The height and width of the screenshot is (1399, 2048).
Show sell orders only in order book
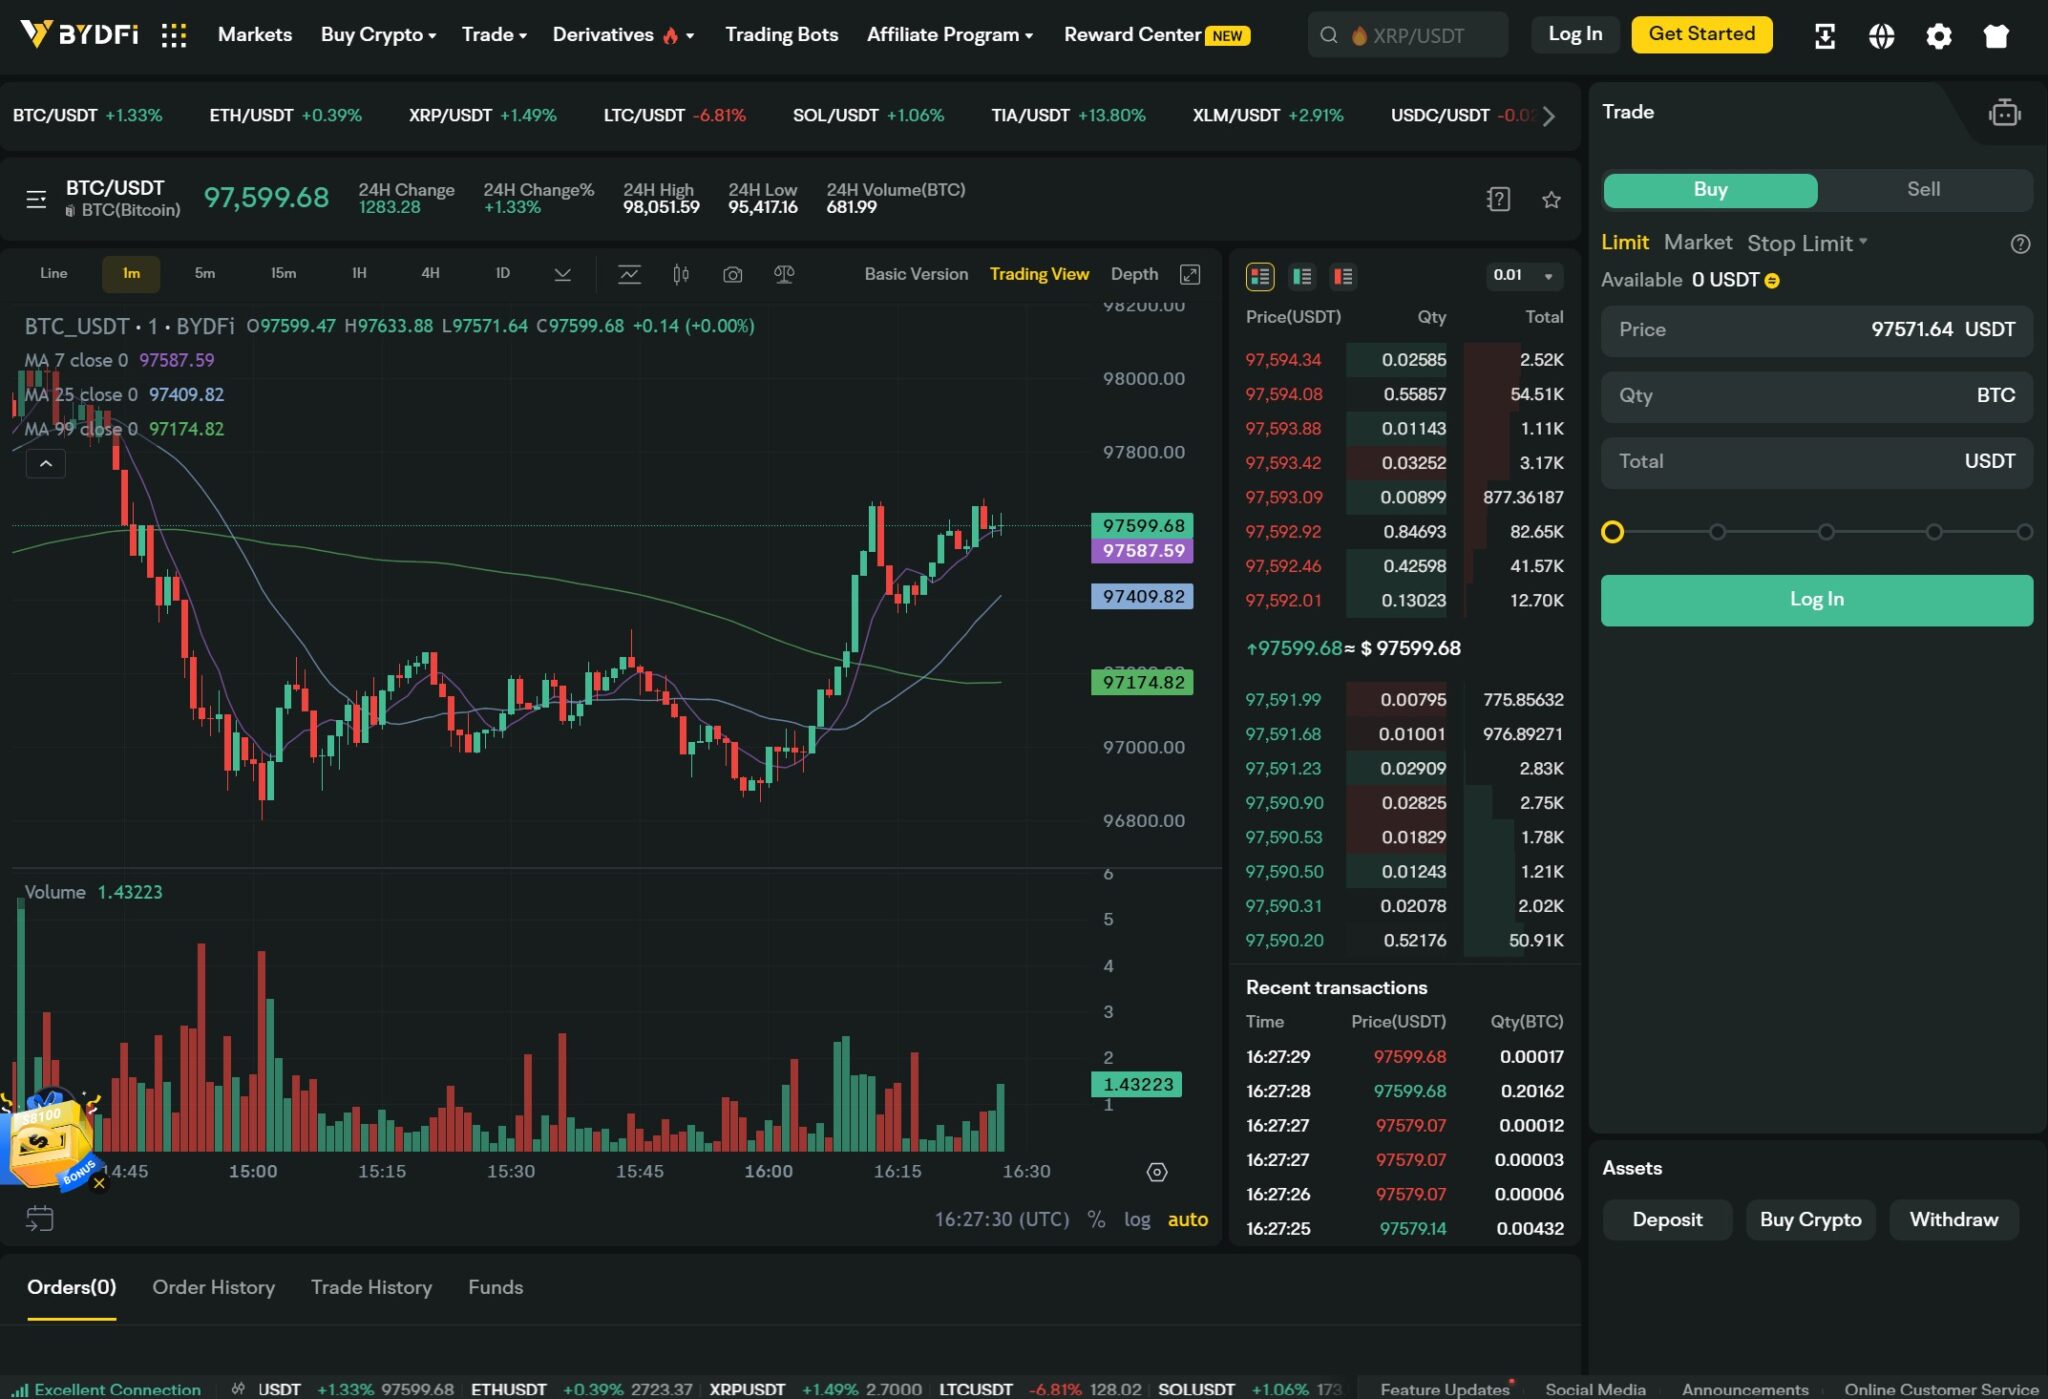[x=1343, y=276]
